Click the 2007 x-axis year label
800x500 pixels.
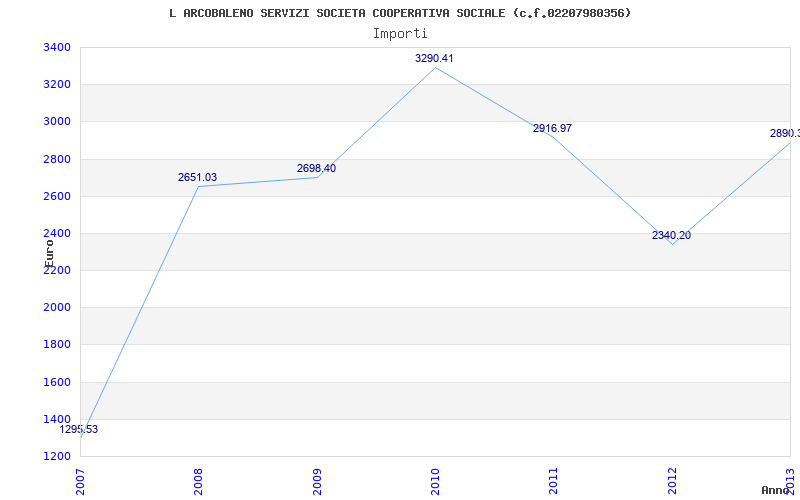(x=80, y=481)
